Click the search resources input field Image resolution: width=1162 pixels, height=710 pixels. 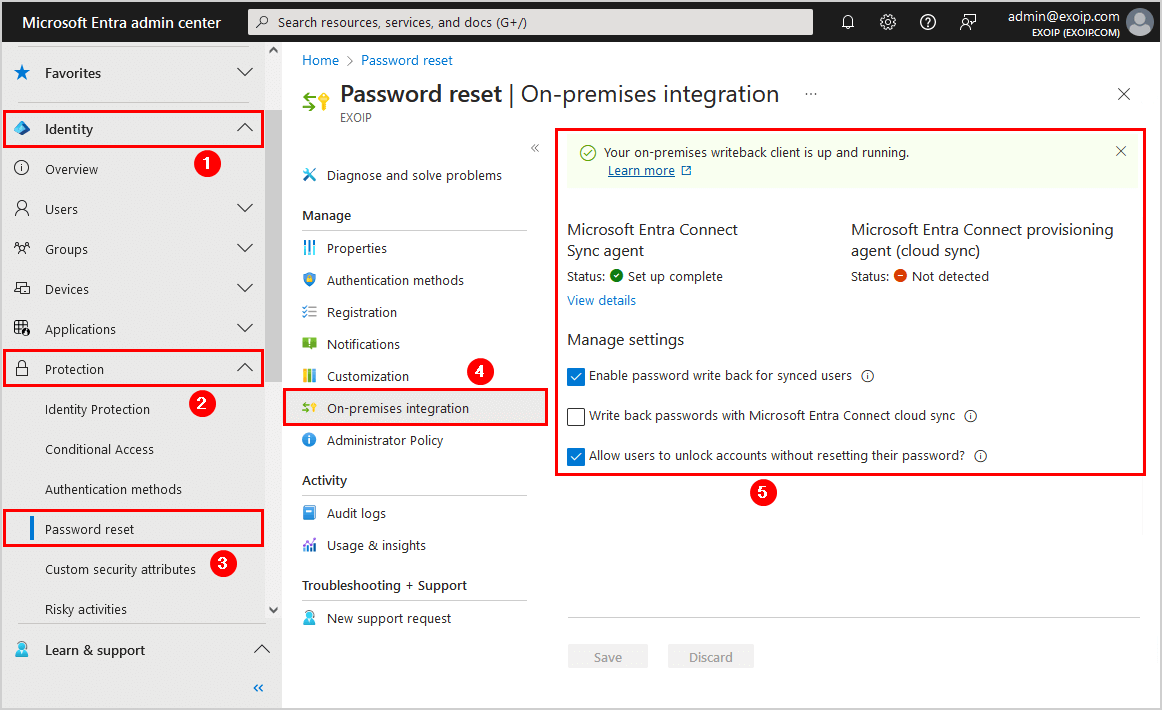point(530,22)
